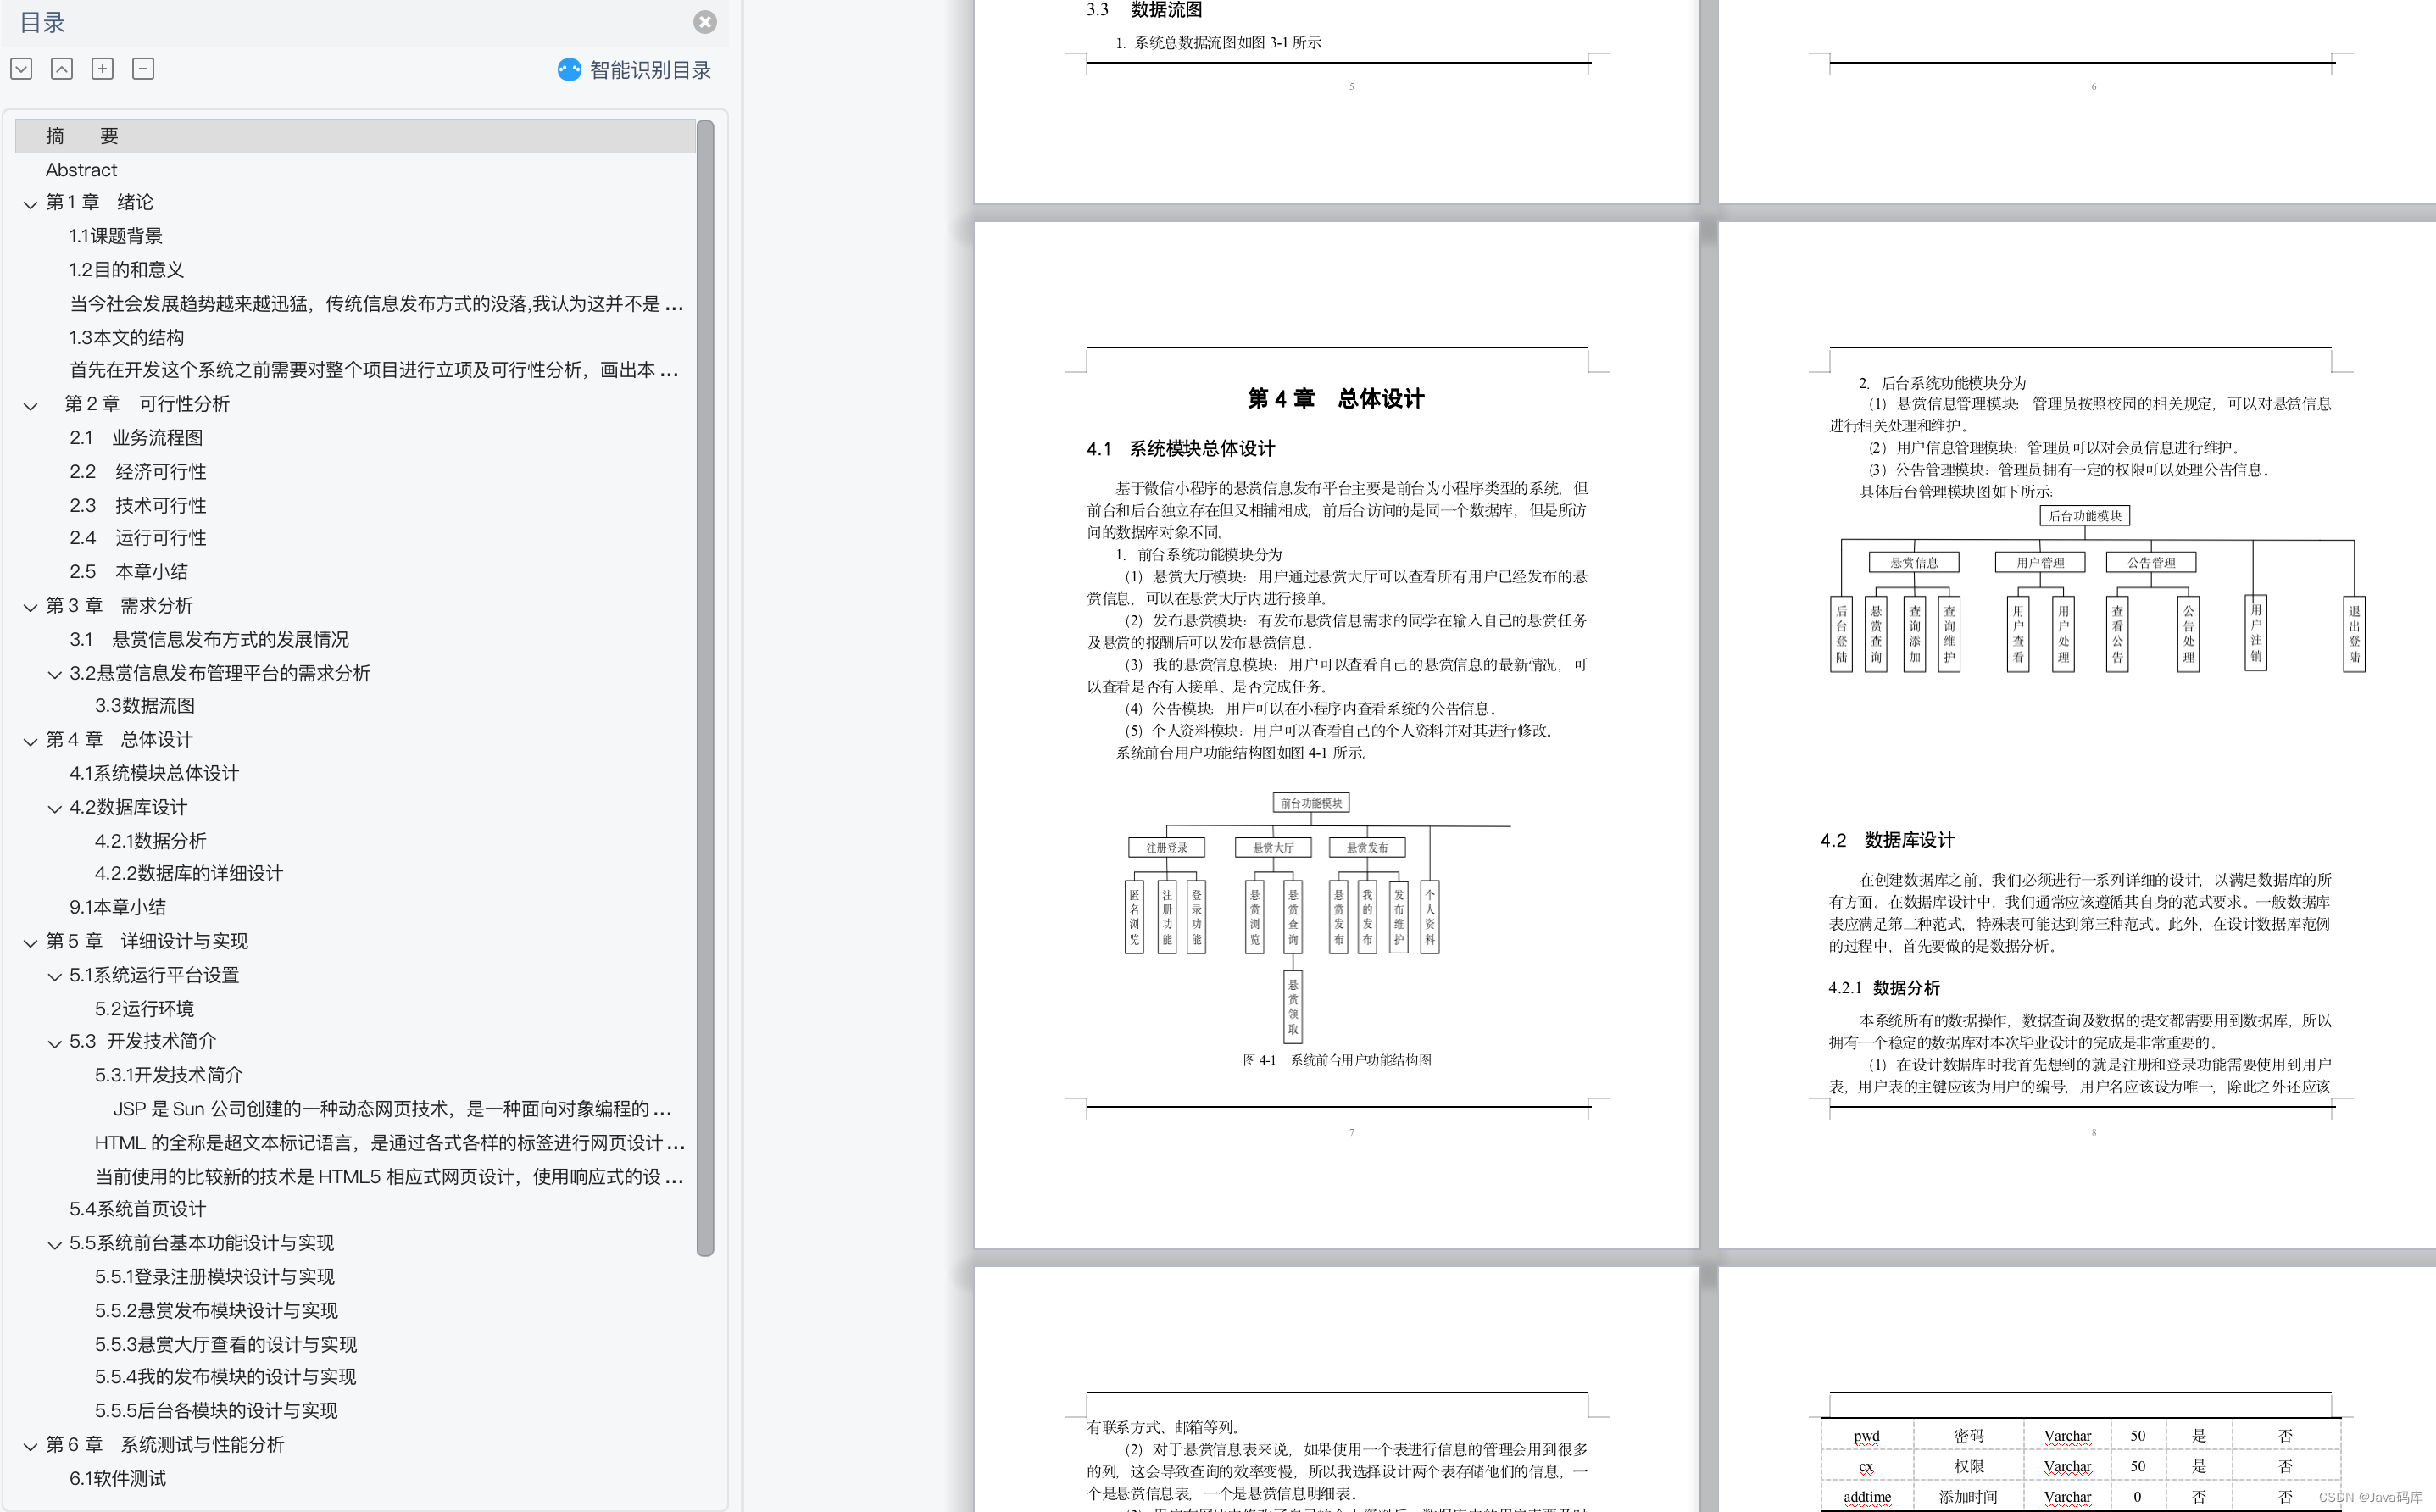This screenshot has height=1512, width=2436.
Task: Close the 目录 panel with the X icon
Action: 705,22
